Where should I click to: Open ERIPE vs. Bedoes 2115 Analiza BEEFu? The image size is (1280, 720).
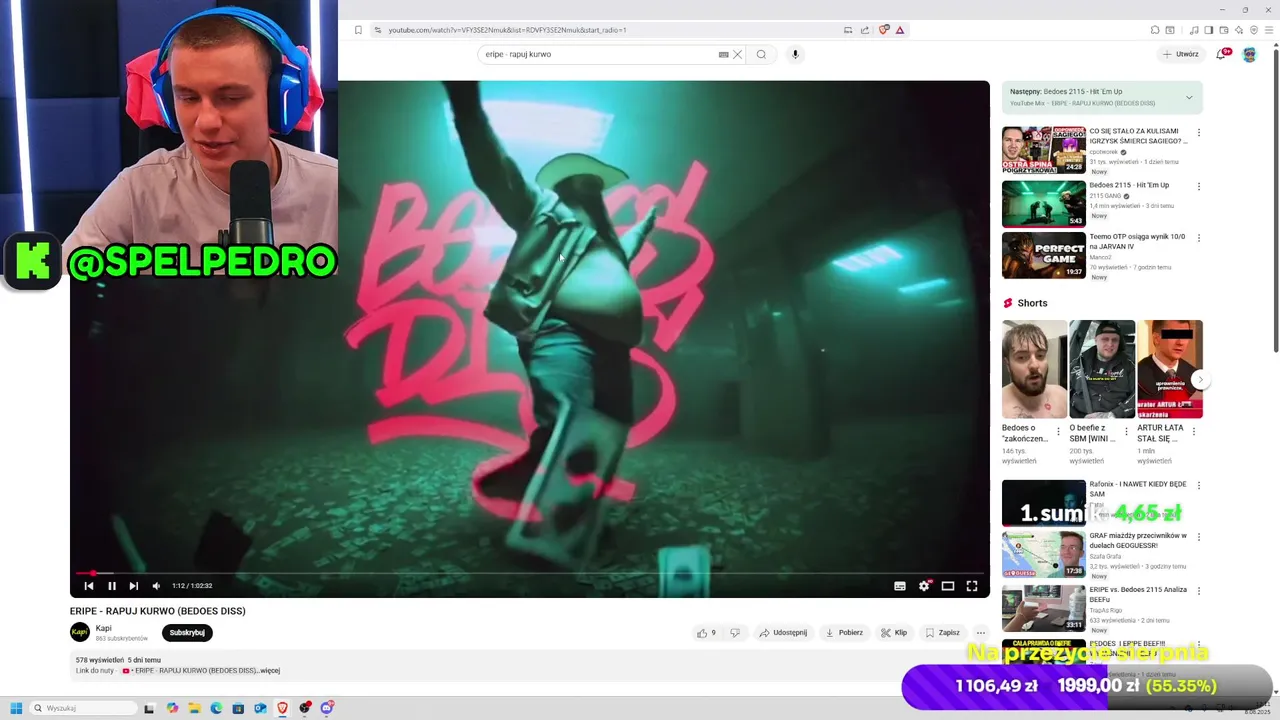click(1137, 594)
